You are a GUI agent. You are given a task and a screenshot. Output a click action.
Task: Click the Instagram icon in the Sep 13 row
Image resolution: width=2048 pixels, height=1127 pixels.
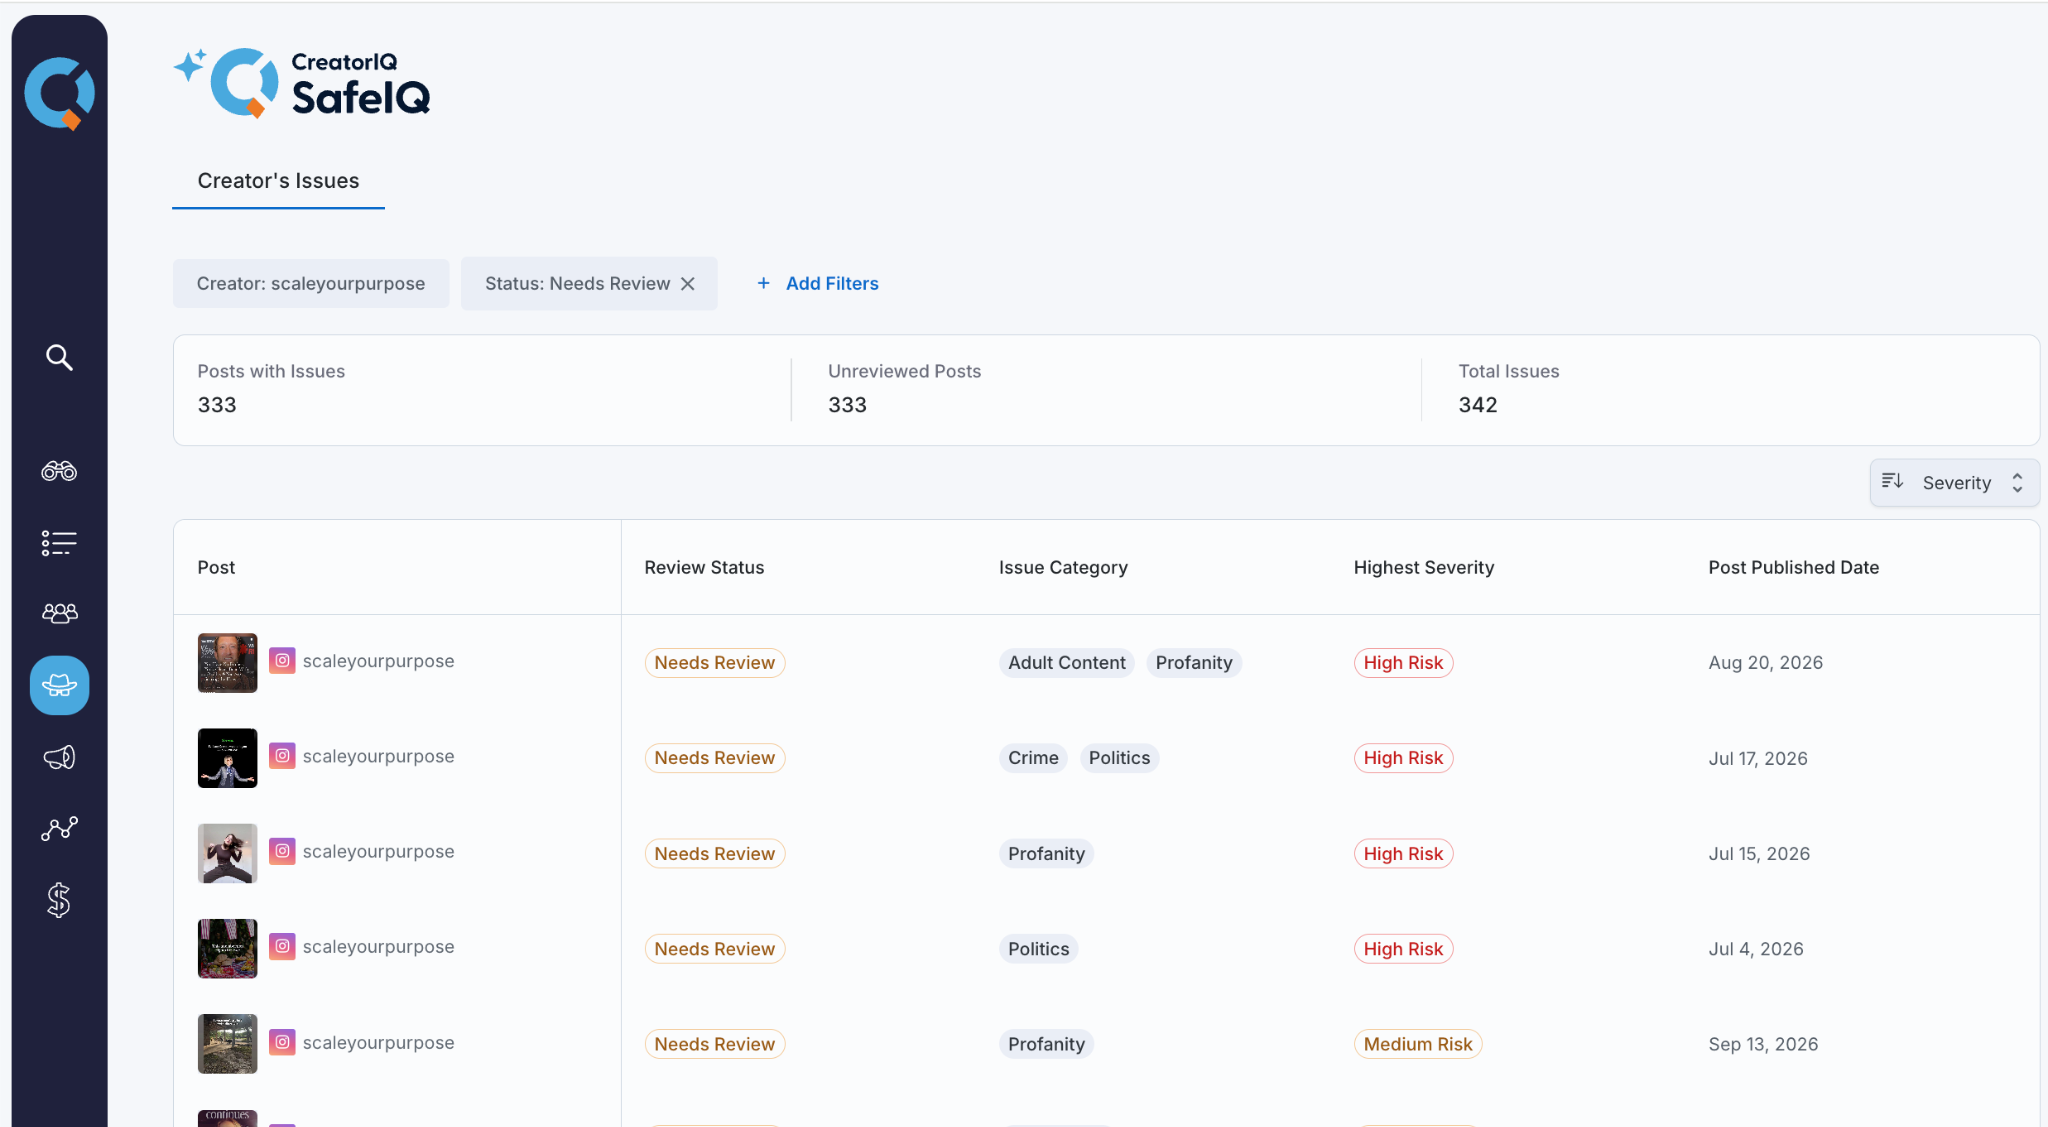[282, 1042]
